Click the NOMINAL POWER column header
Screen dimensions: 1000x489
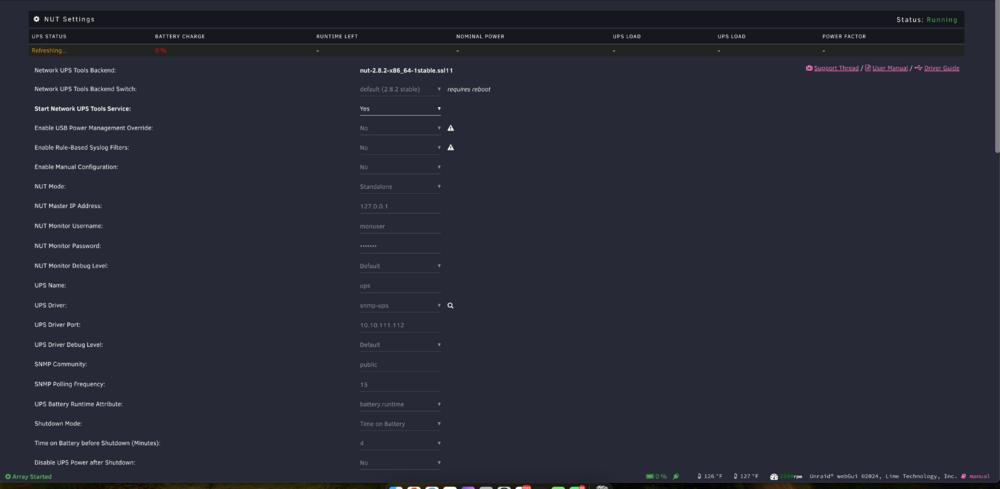[x=480, y=36]
